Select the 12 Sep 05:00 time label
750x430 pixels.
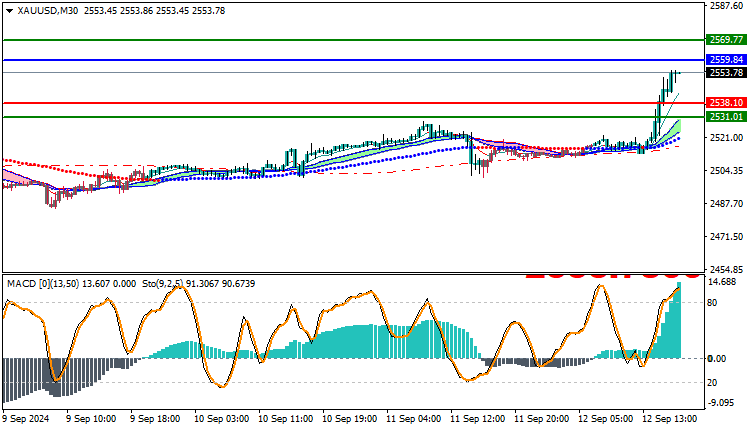pyautogui.click(x=606, y=419)
